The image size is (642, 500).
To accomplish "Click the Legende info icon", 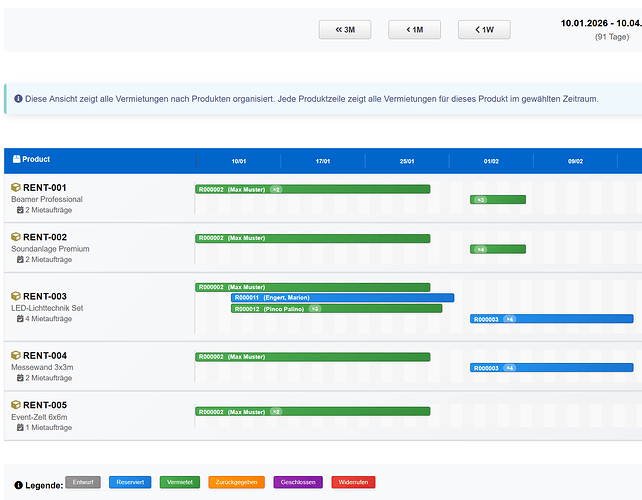I will 18,485.
